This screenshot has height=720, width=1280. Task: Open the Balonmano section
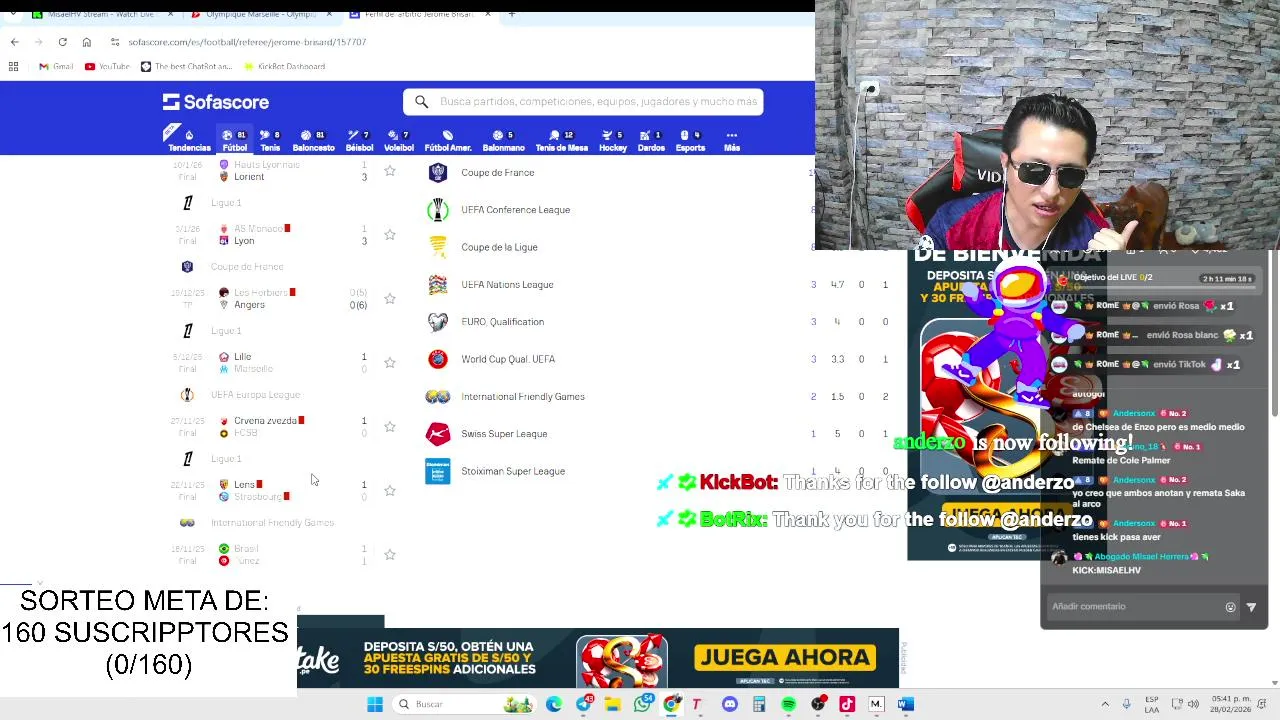pos(503,141)
